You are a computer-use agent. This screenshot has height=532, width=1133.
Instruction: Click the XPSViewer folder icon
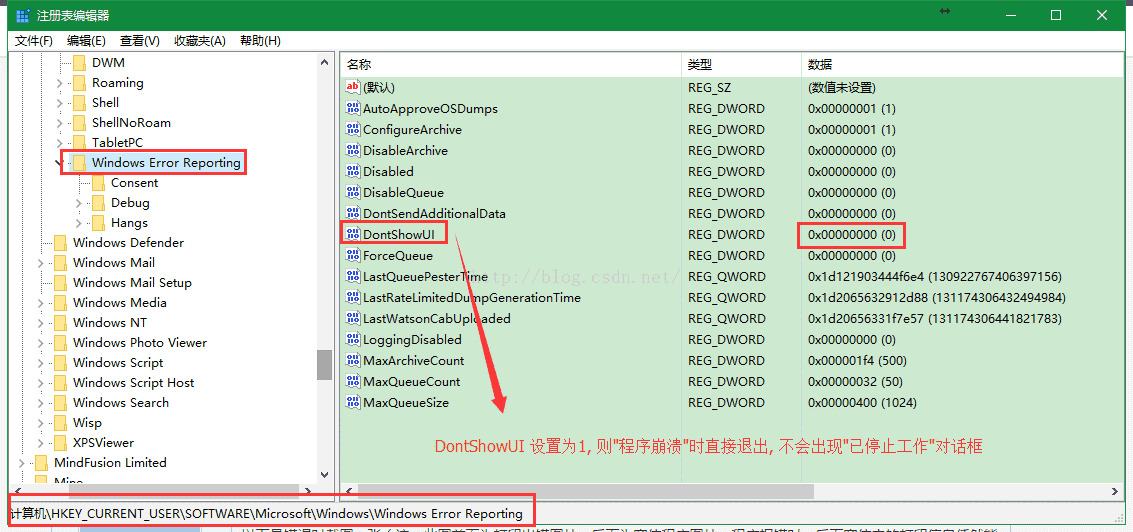tap(61, 442)
